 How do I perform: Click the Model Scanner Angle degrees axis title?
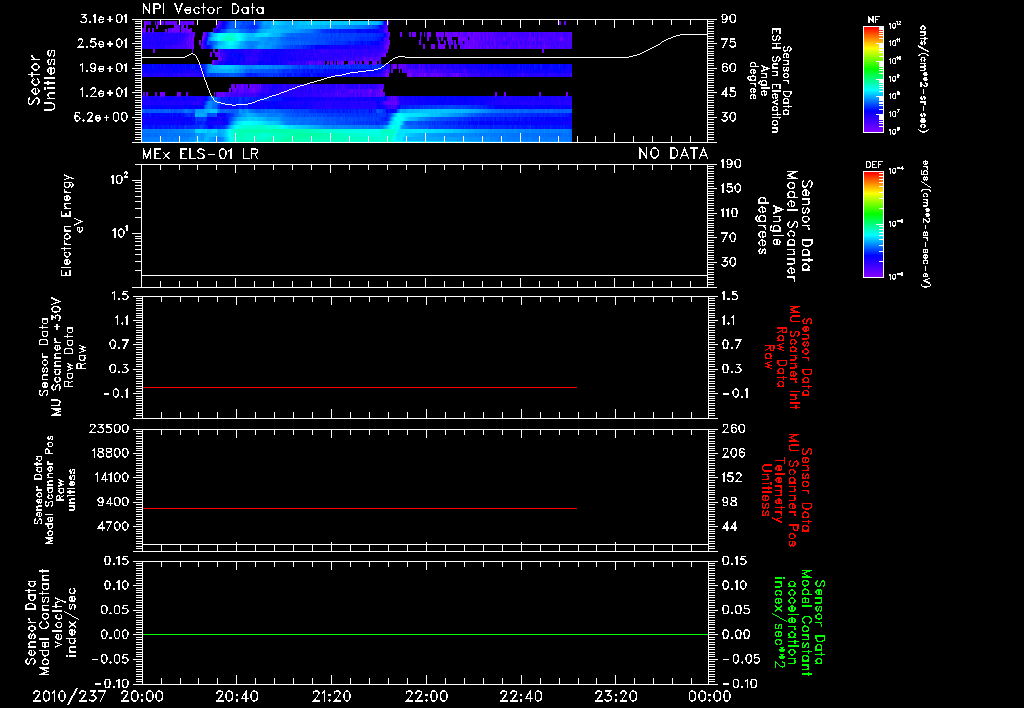pos(785,226)
